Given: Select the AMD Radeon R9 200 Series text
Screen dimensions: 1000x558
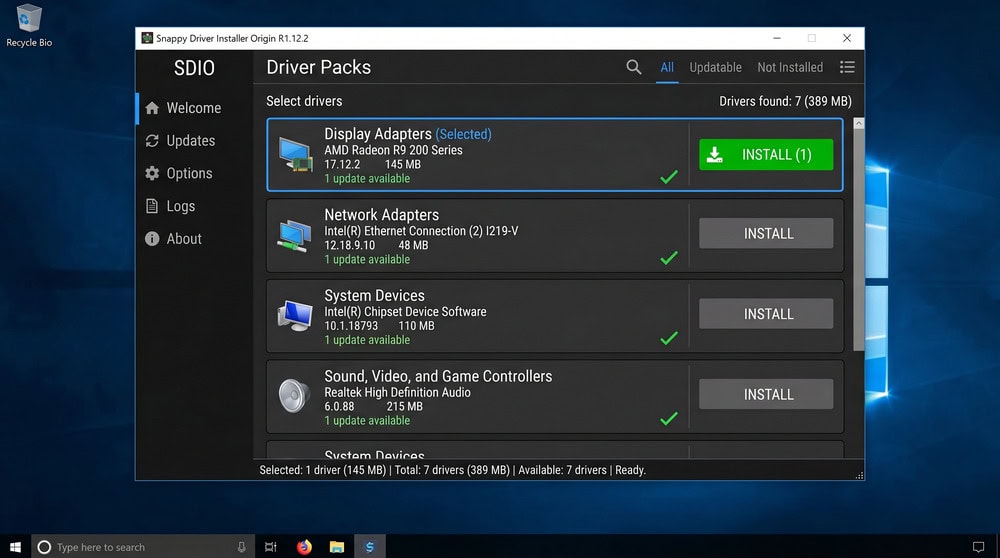Looking at the screenshot, I should pos(393,150).
